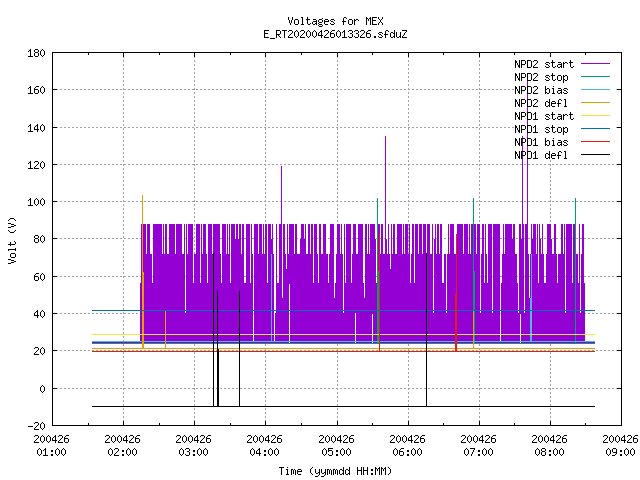Click the light blue NPD2 bias legend line
Image resolution: width=640 pixels, height=480 pixels.
click(x=595, y=89)
